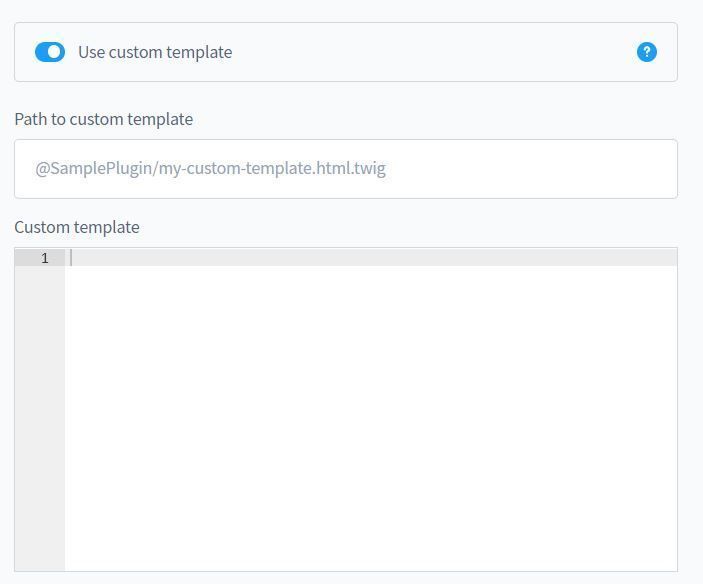Click the white knob of the switch

pyautogui.click(x=55, y=52)
